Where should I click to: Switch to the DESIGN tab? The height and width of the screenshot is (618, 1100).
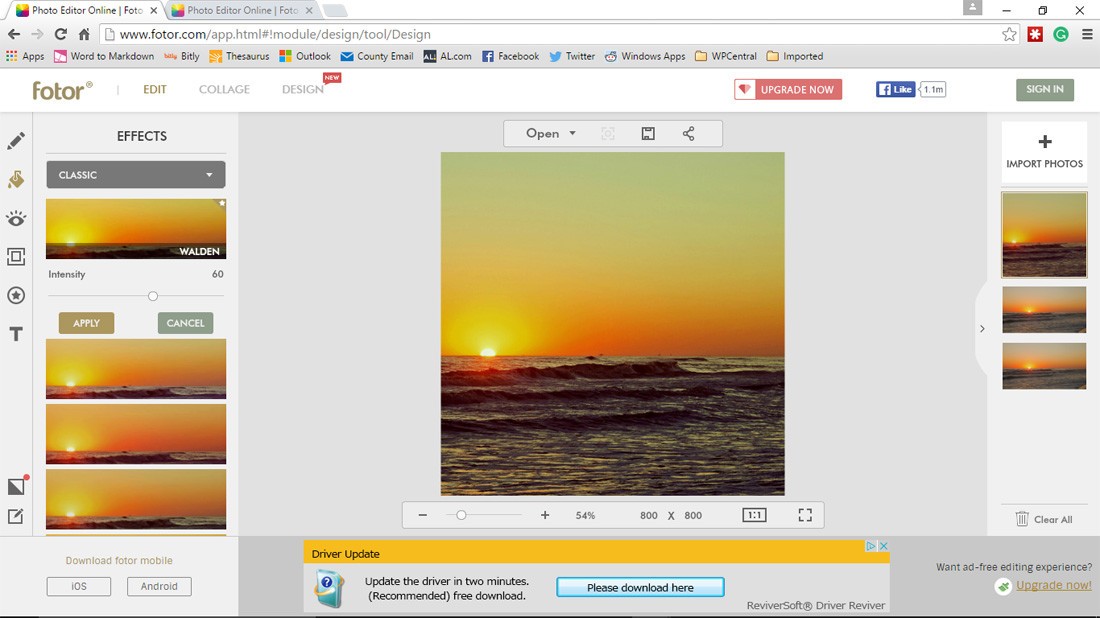coord(302,89)
